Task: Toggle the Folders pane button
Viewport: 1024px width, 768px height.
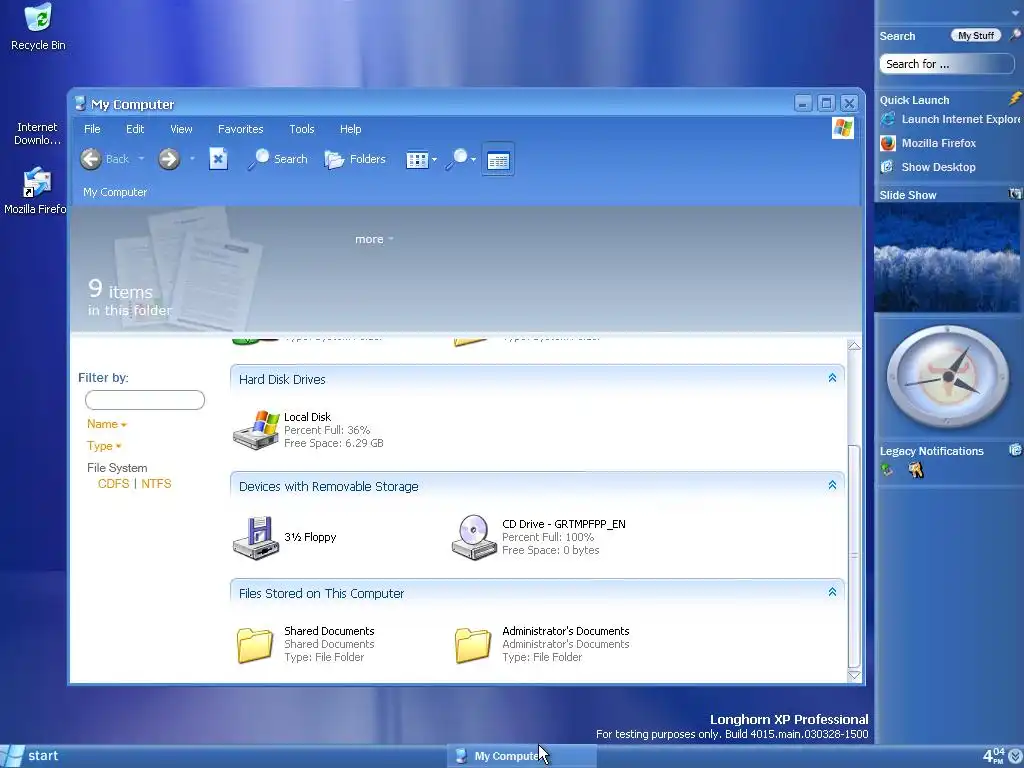Action: (355, 159)
